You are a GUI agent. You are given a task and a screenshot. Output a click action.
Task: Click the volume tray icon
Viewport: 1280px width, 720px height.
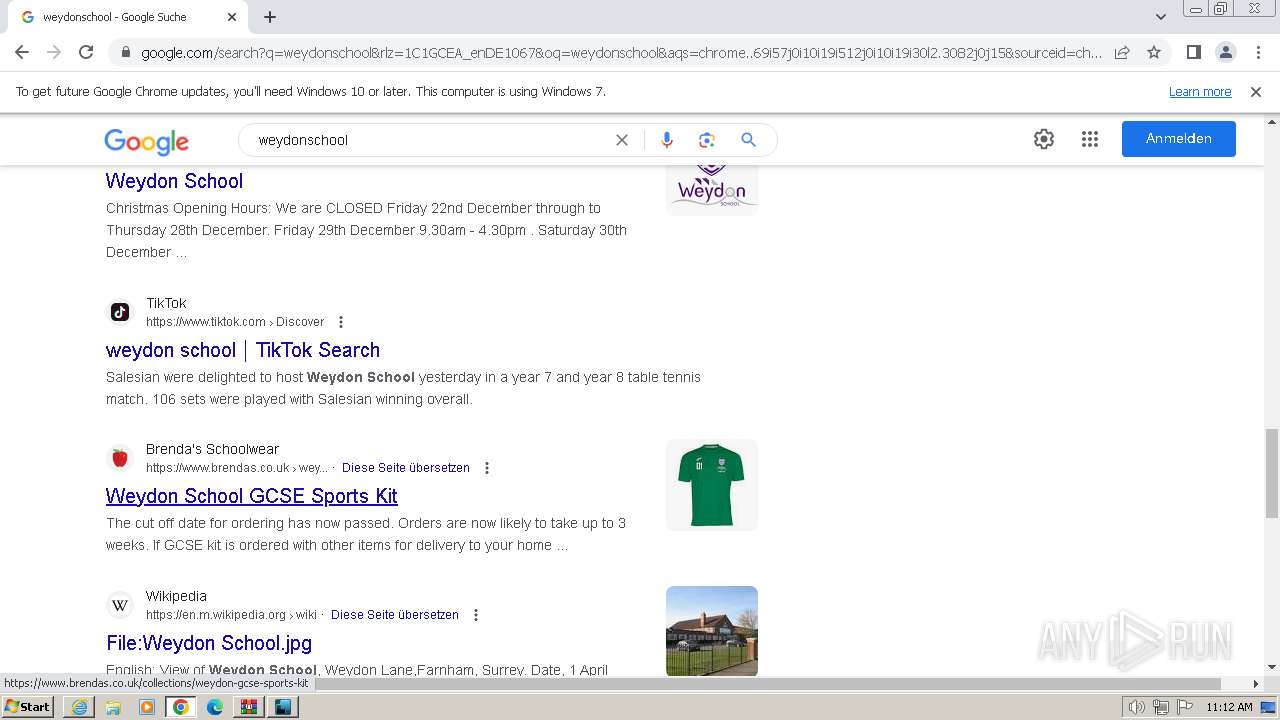1137,707
